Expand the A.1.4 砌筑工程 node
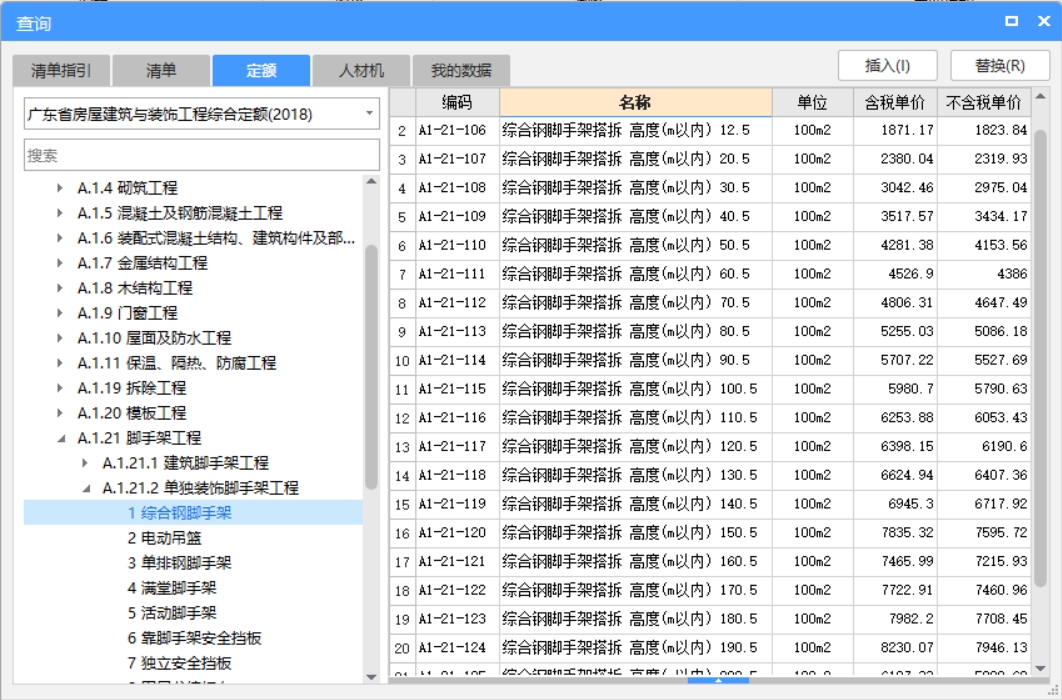The width and height of the screenshot is (1062, 700). point(60,188)
